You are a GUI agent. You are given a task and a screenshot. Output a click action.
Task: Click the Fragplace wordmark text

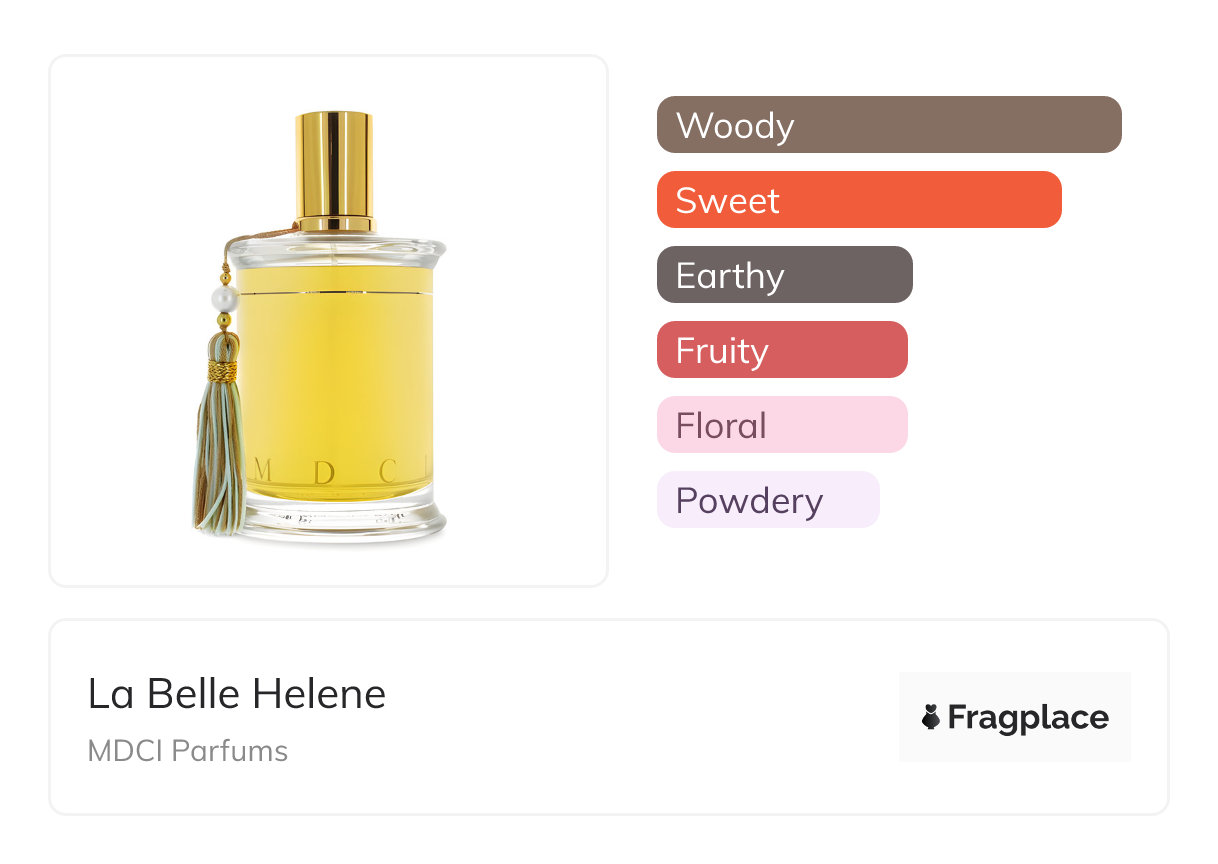click(x=1028, y=717)
